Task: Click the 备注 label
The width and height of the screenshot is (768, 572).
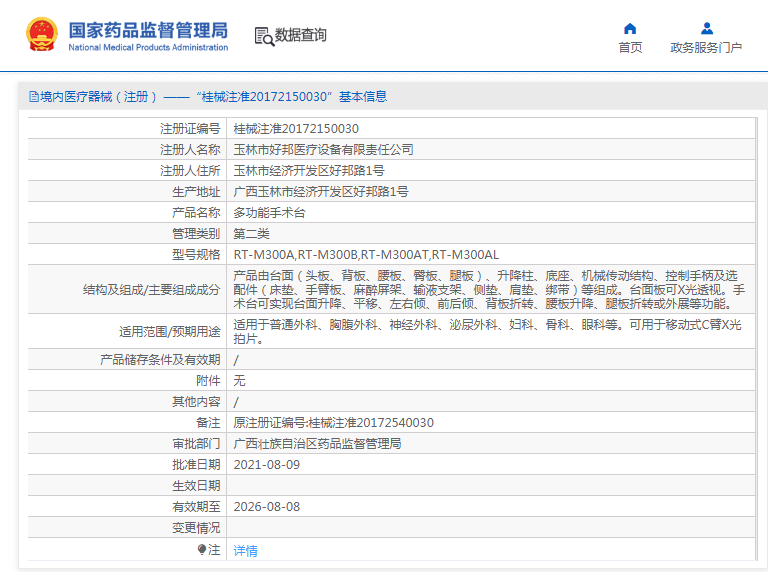Action: tap(208, 423)
